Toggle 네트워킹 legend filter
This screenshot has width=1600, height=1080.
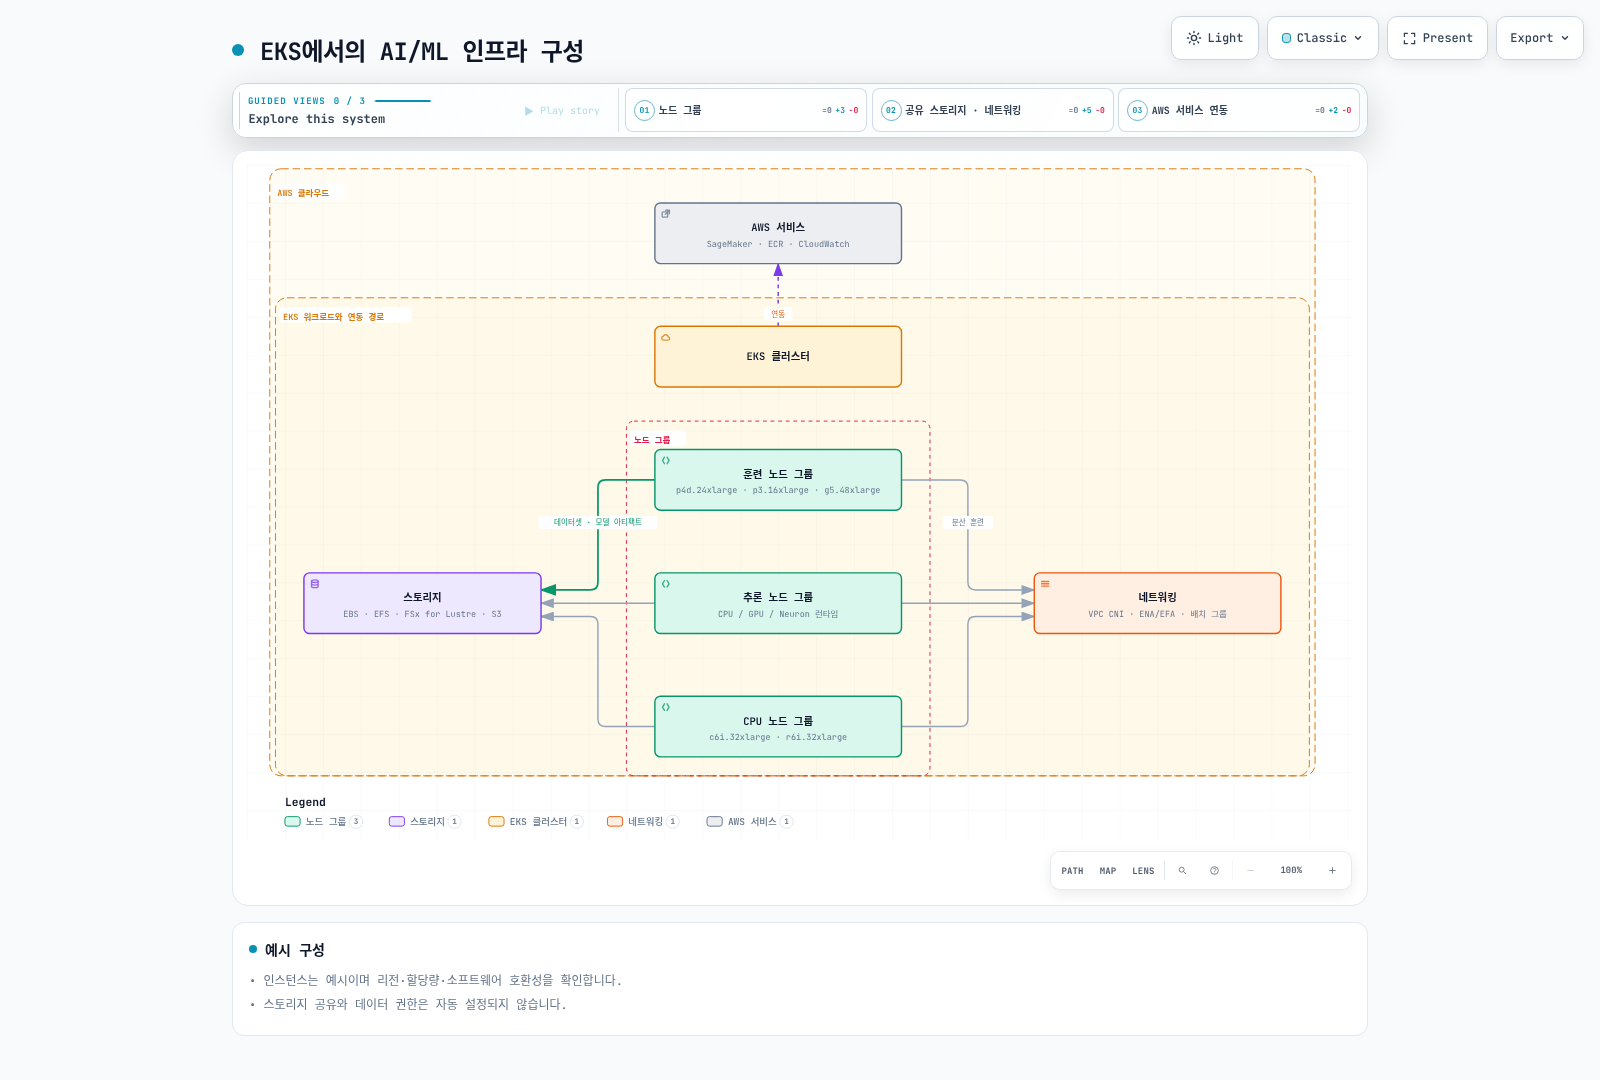coord(643,822)
